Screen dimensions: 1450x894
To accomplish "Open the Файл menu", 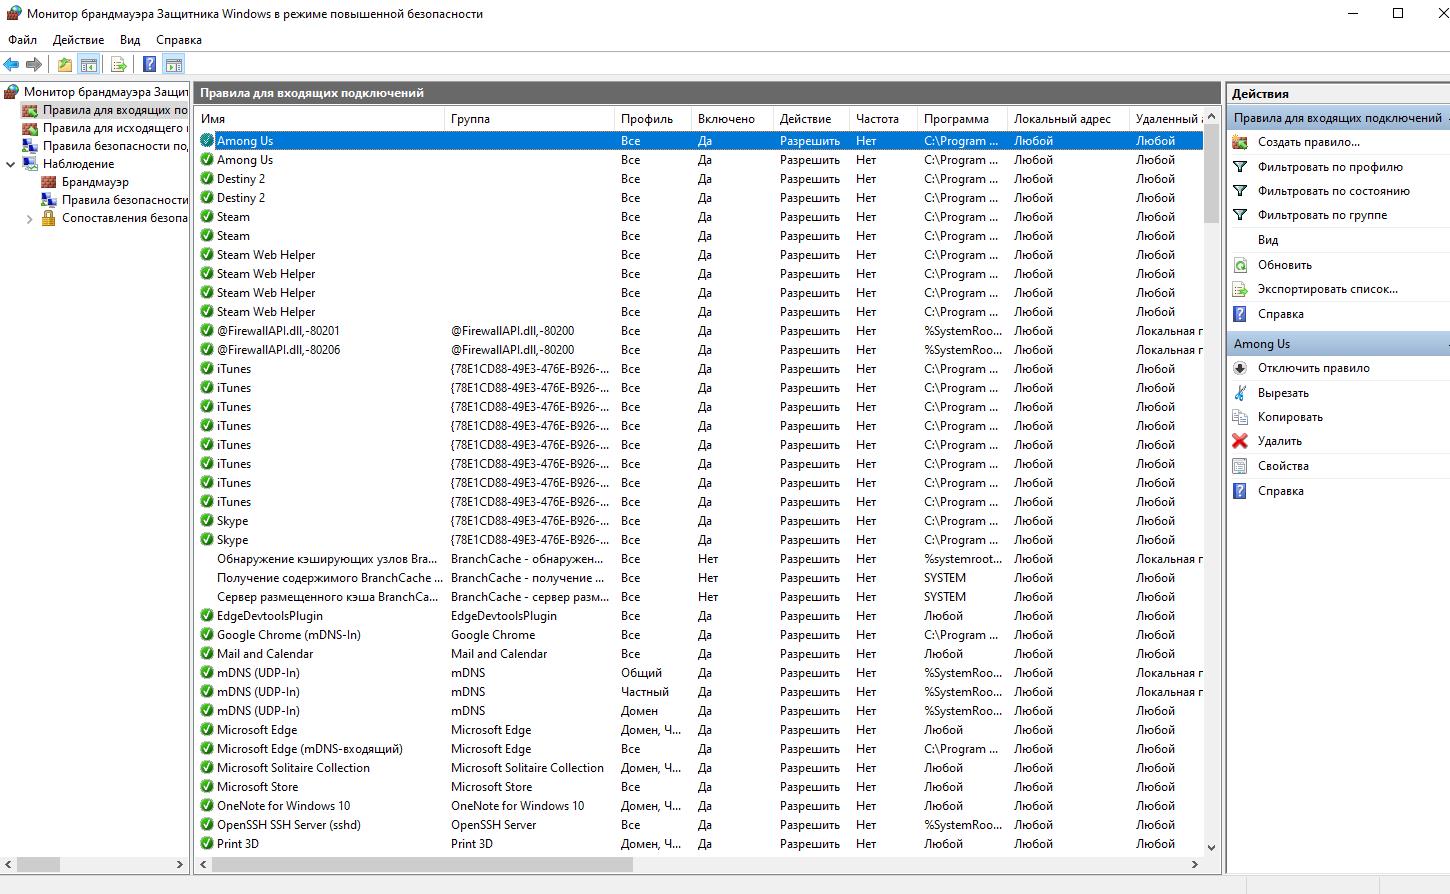I will point(22,40).
